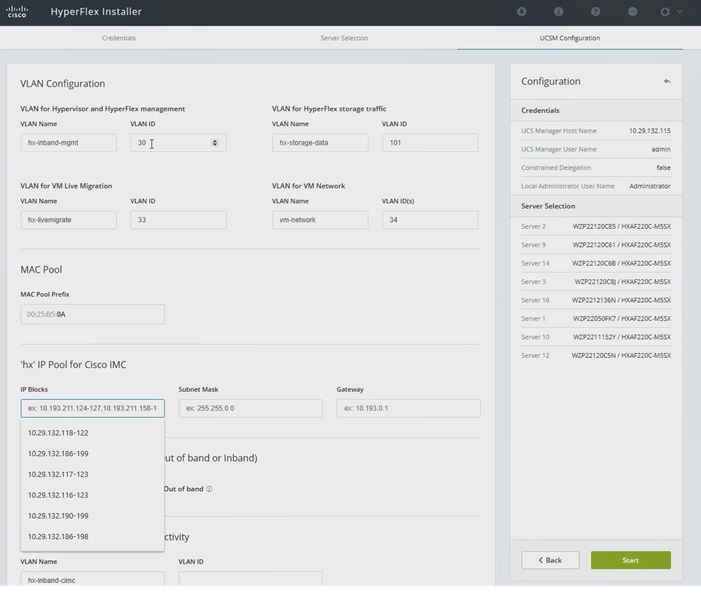
Task: Edit the vm-network VLAN Name field
Action: (x=320, y=220)
